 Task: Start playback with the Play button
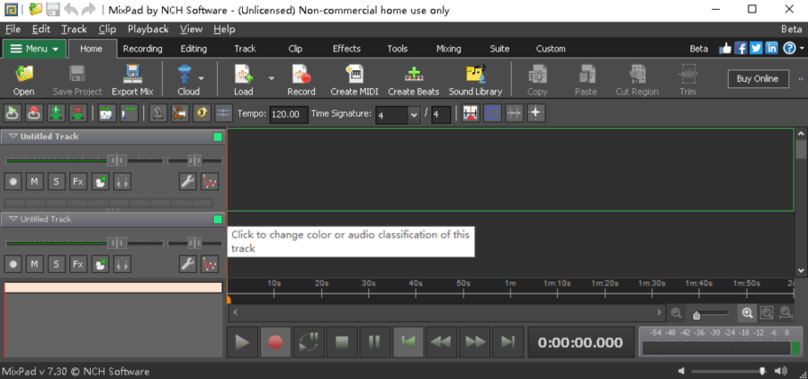click(x=242, y=342)
